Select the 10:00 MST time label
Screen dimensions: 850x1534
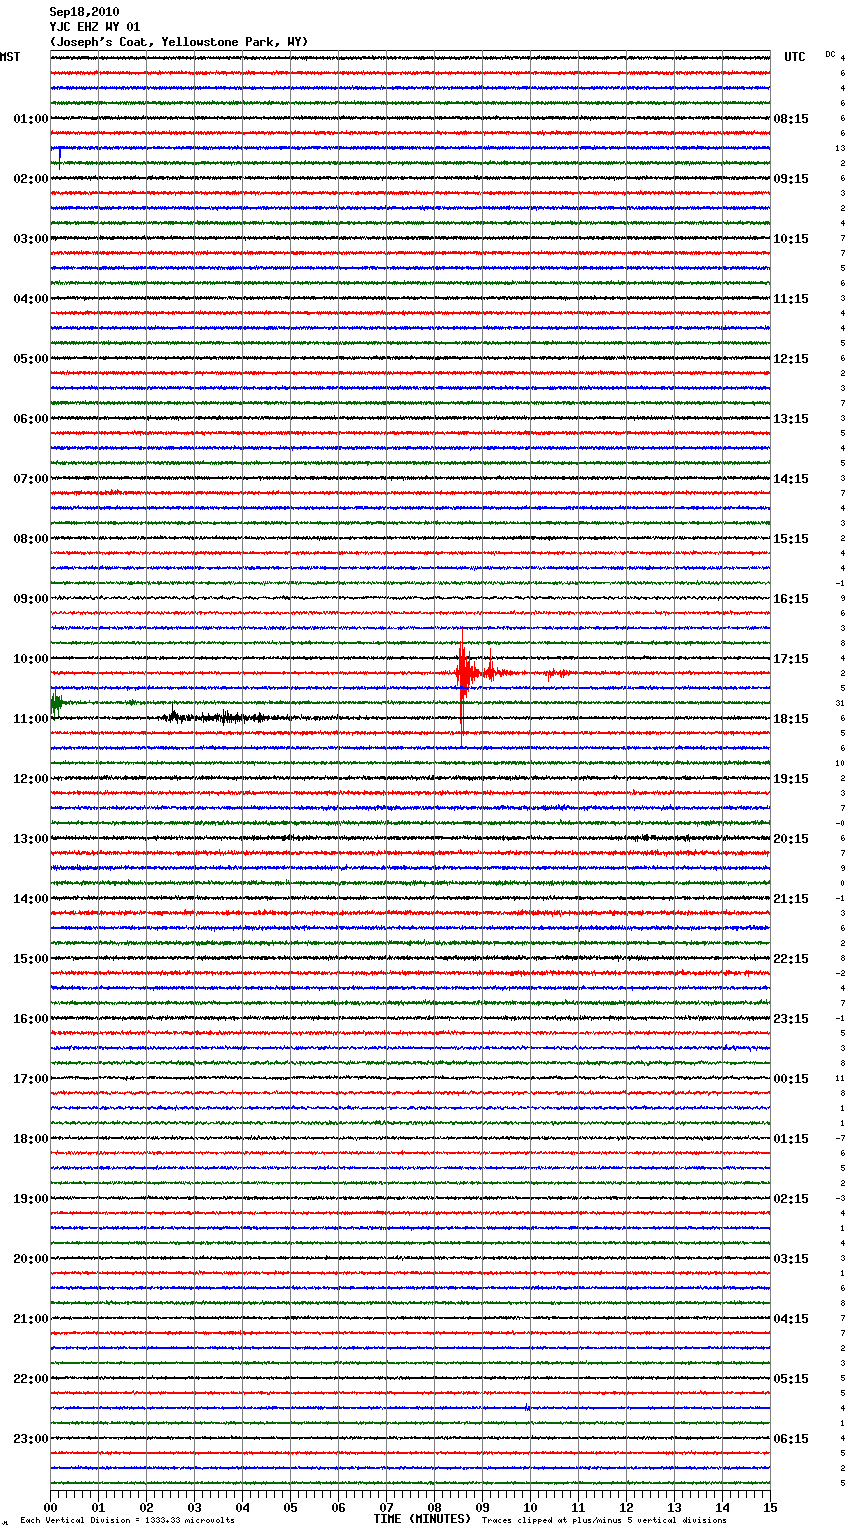[x=30, y=659]
